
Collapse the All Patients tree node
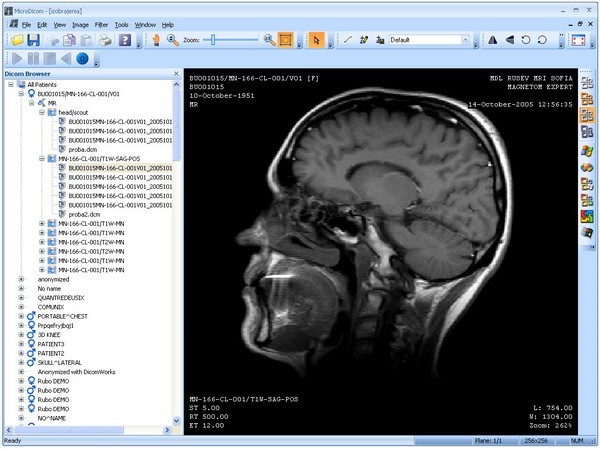(11, 84)
